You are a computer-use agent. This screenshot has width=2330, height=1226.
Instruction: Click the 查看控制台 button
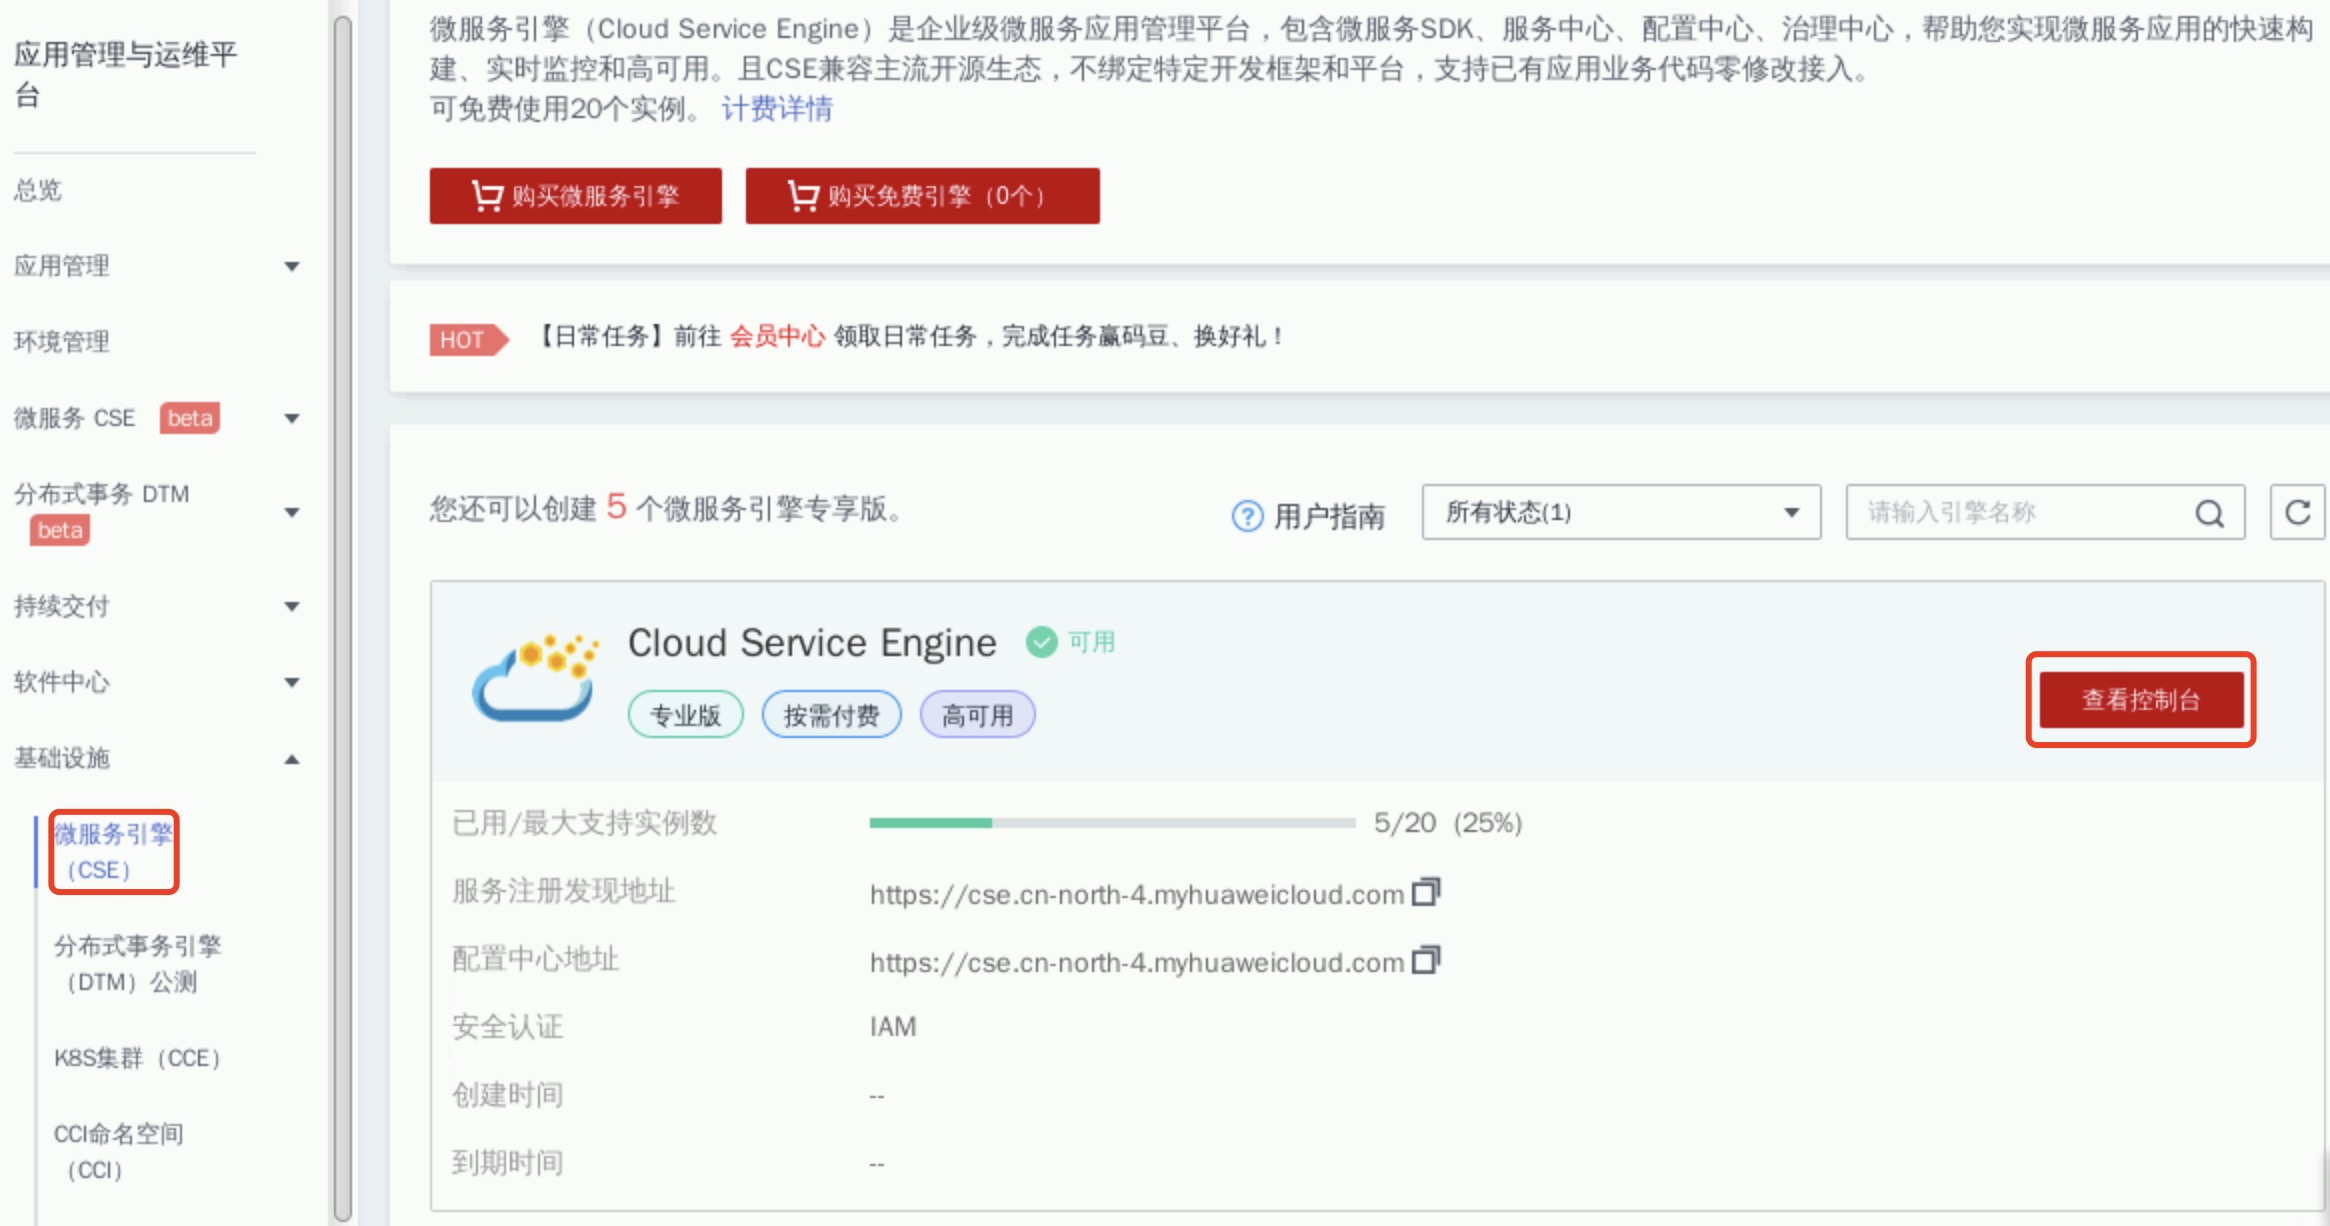tap(2140, 700)
